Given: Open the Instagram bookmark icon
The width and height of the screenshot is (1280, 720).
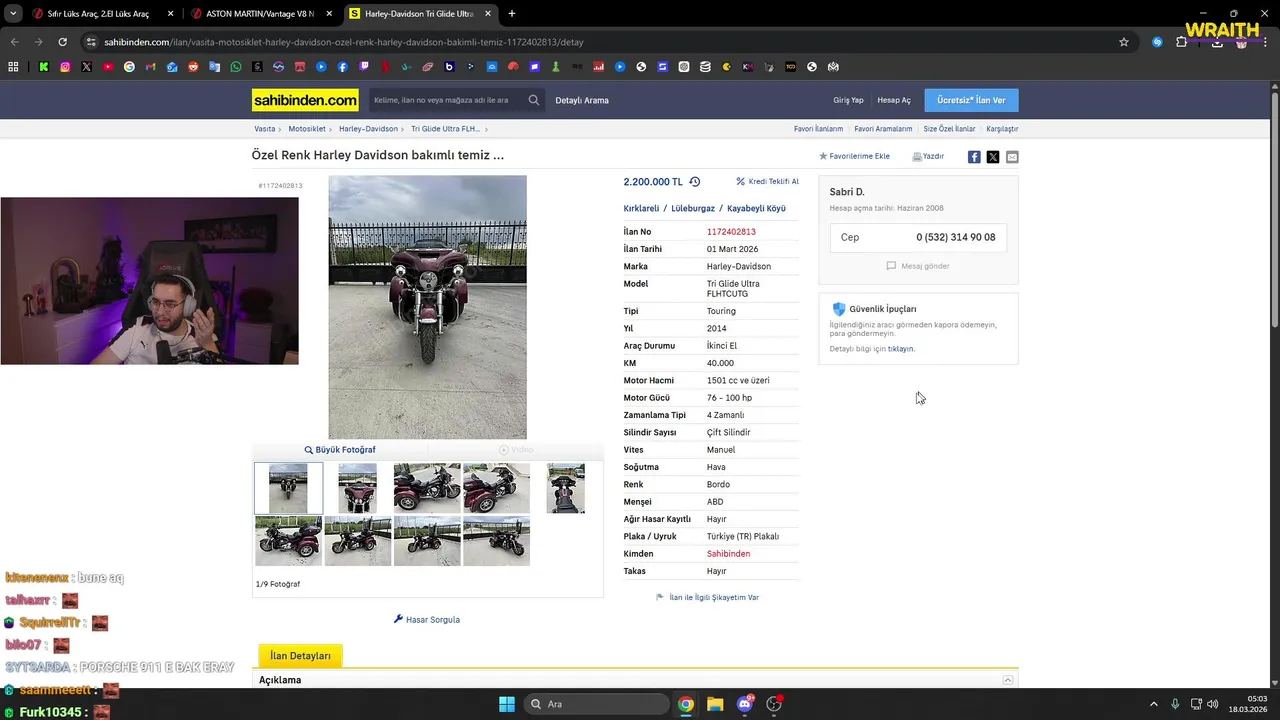Looking at the screenshot, I should (65, 67).
